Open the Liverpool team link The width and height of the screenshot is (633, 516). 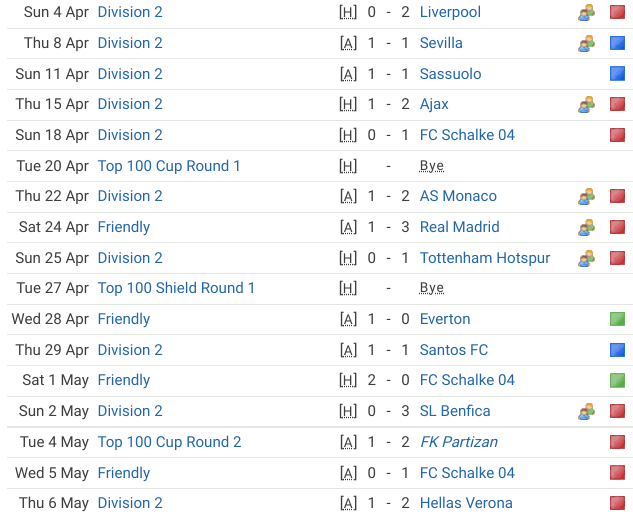click(x=450, y=12)
